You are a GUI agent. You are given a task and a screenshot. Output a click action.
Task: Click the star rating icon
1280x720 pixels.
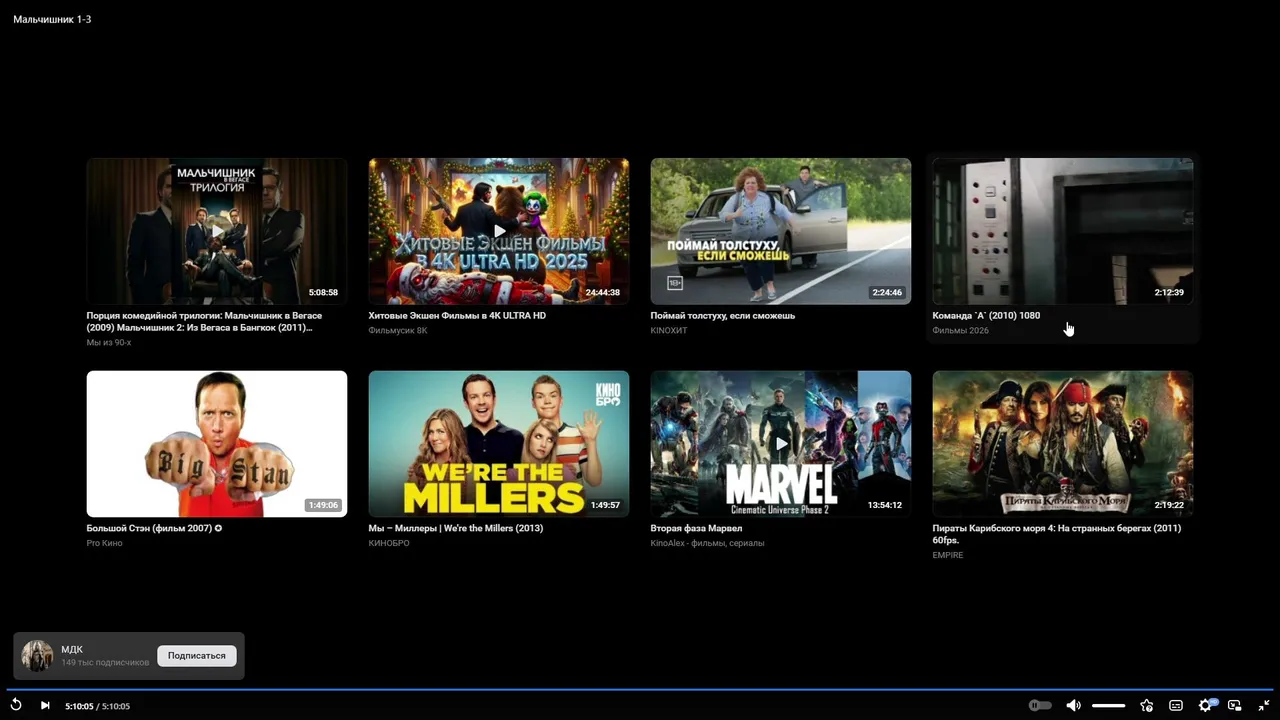(1147, 705)
